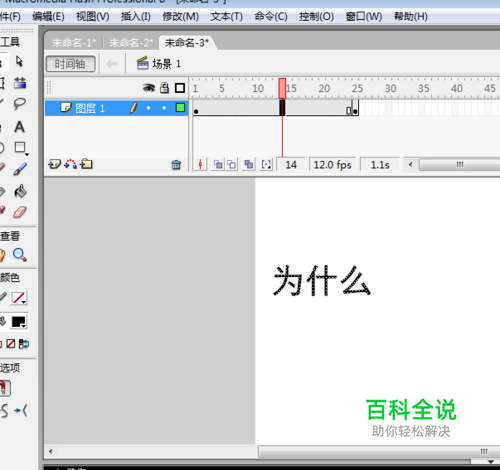Click the 12.0 fps frame rate

[x=332, y=165]
